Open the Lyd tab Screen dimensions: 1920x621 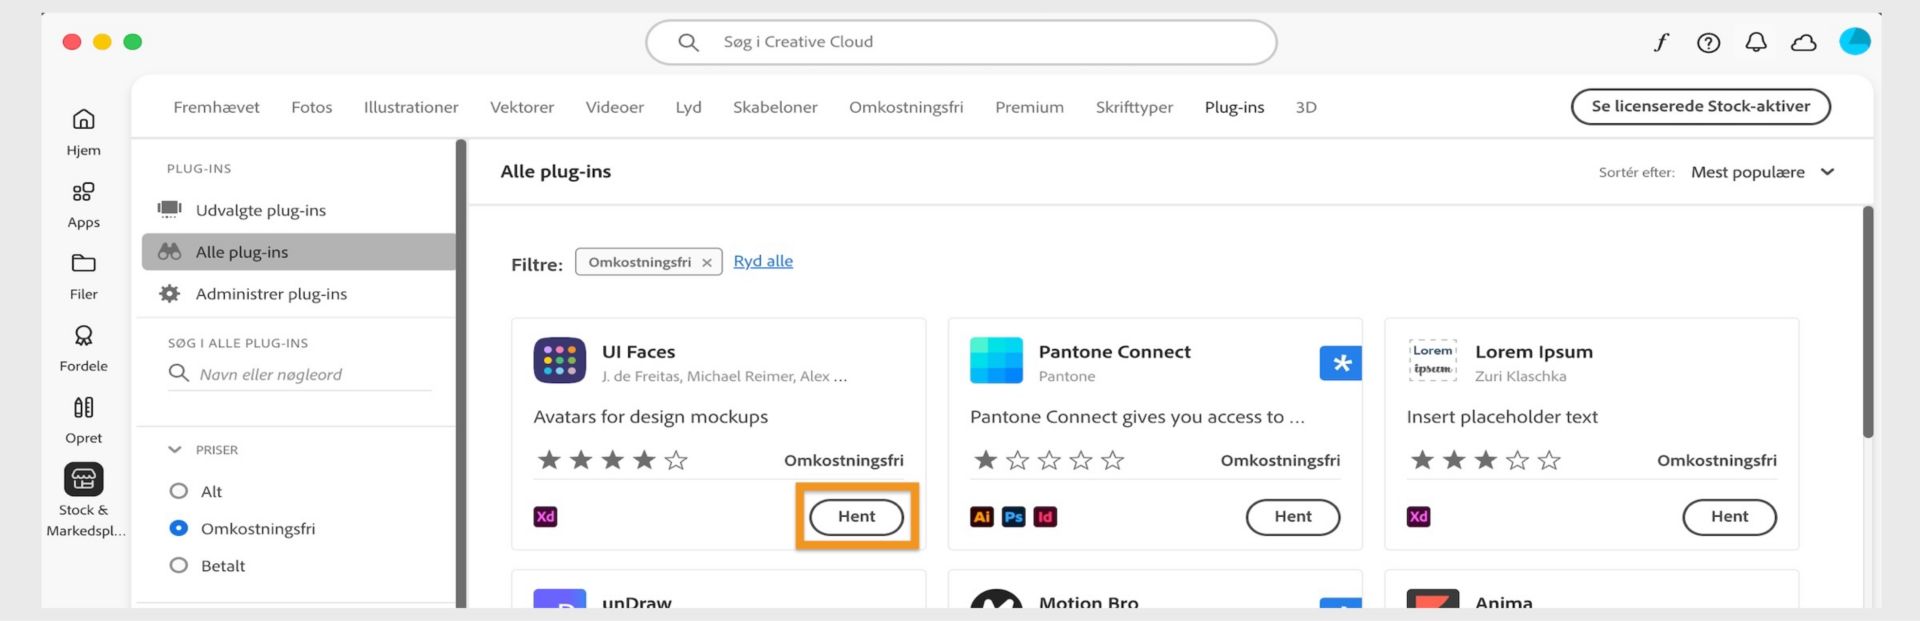(x=688, y=107)
